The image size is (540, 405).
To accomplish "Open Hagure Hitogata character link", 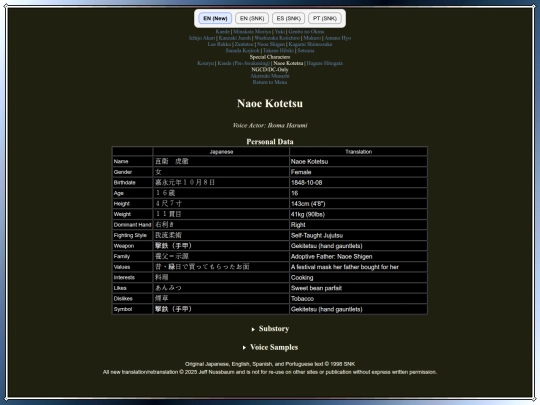I will tap(324, 63).
